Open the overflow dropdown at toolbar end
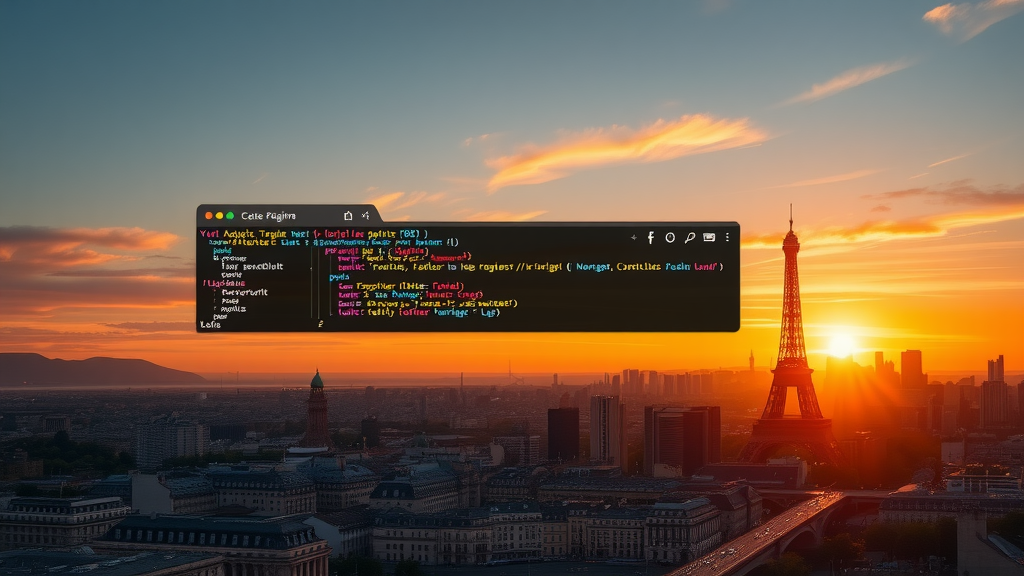Screen dimensions: 1024x576 [728, 238]
